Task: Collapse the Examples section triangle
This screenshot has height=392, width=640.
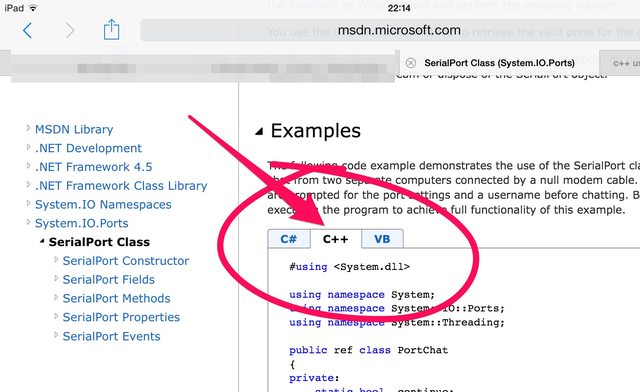Action: [259, 131]
